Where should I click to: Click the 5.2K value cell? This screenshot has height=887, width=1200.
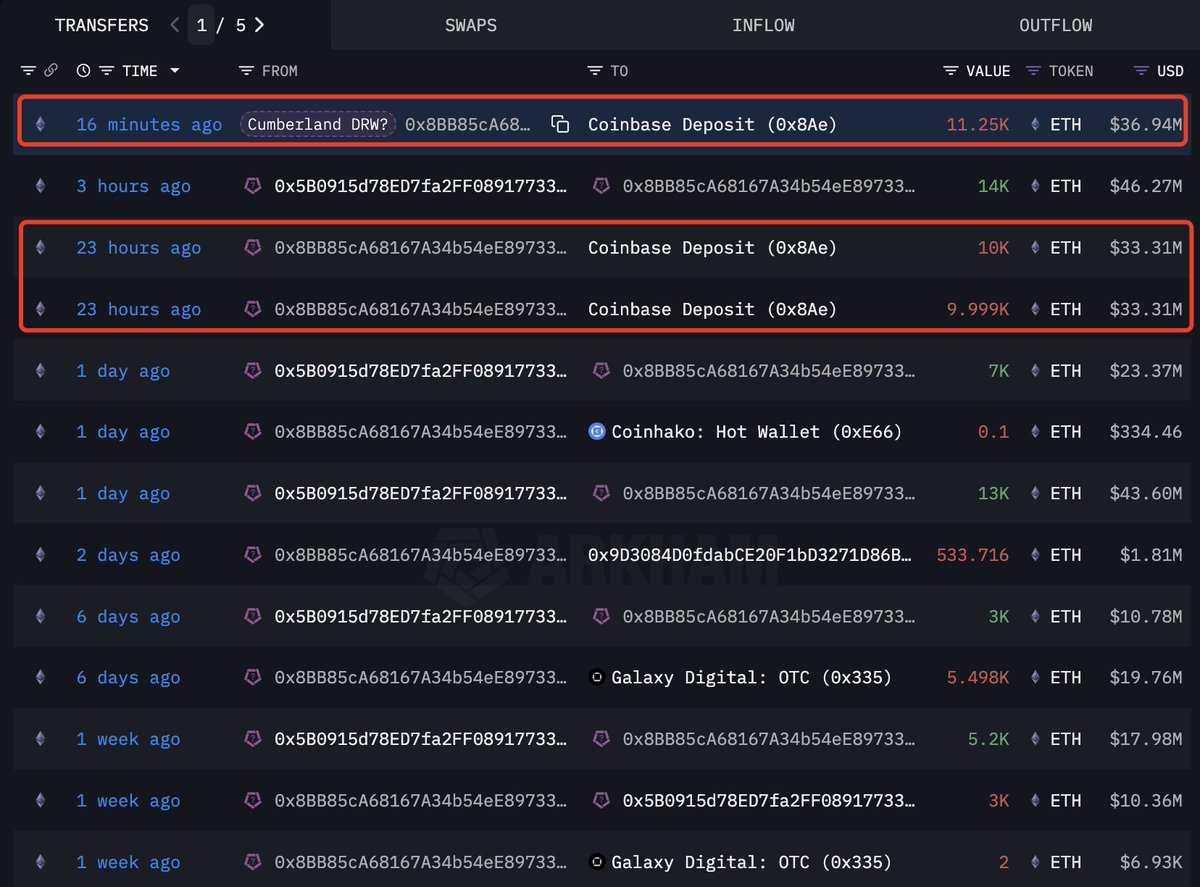pyautogui.click(x=988, y=739)
